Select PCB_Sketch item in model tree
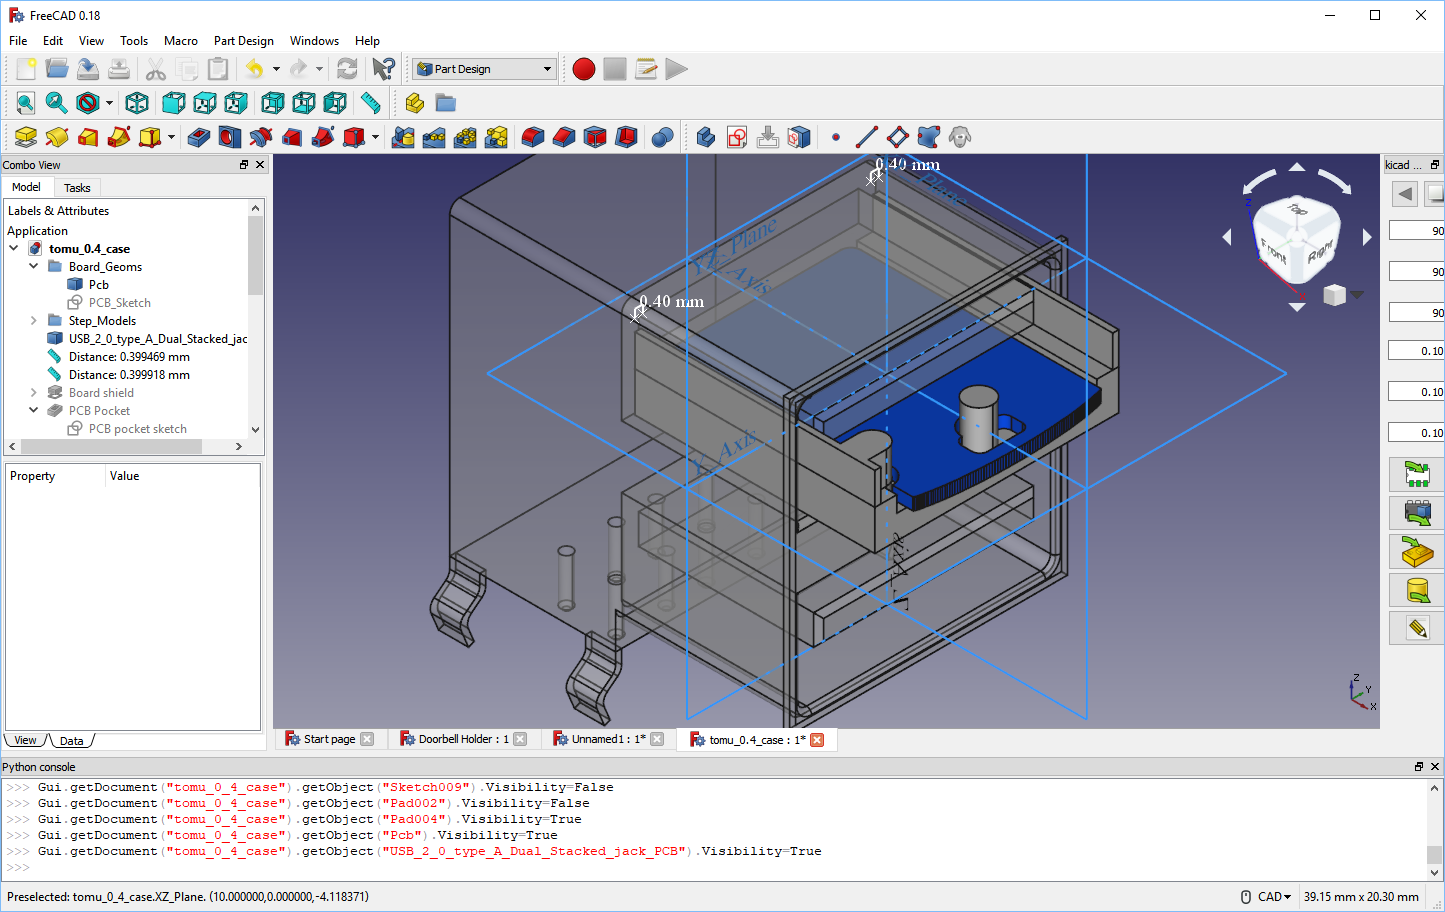 click(119, 303)
